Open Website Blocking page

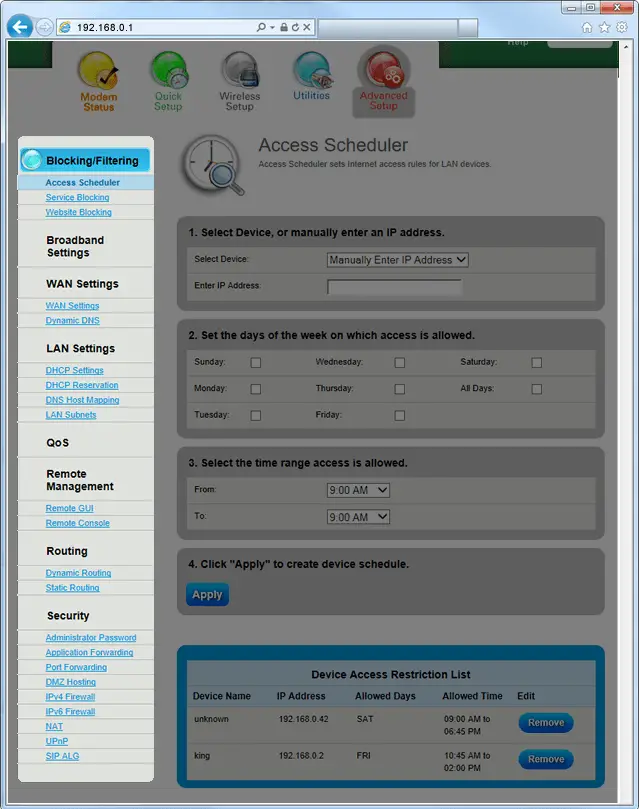78,213
